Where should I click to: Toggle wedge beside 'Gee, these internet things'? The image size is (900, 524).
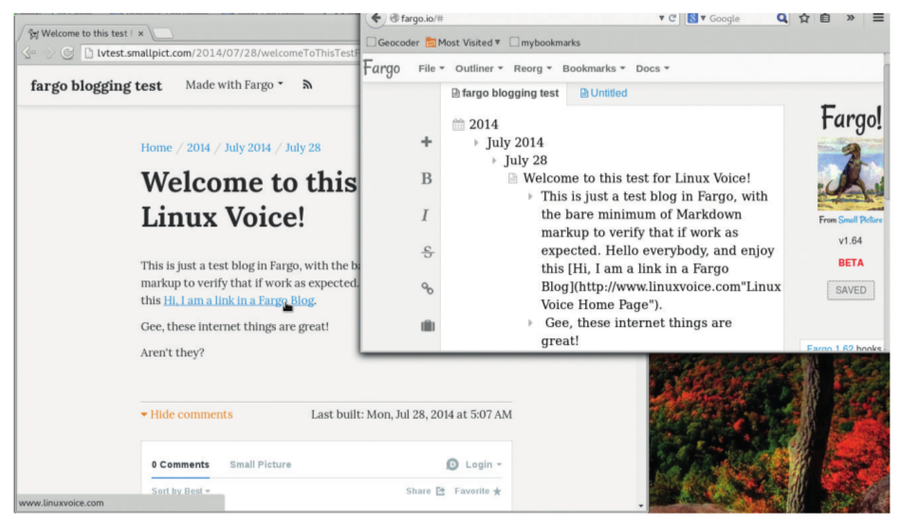(x=530, y=323)
